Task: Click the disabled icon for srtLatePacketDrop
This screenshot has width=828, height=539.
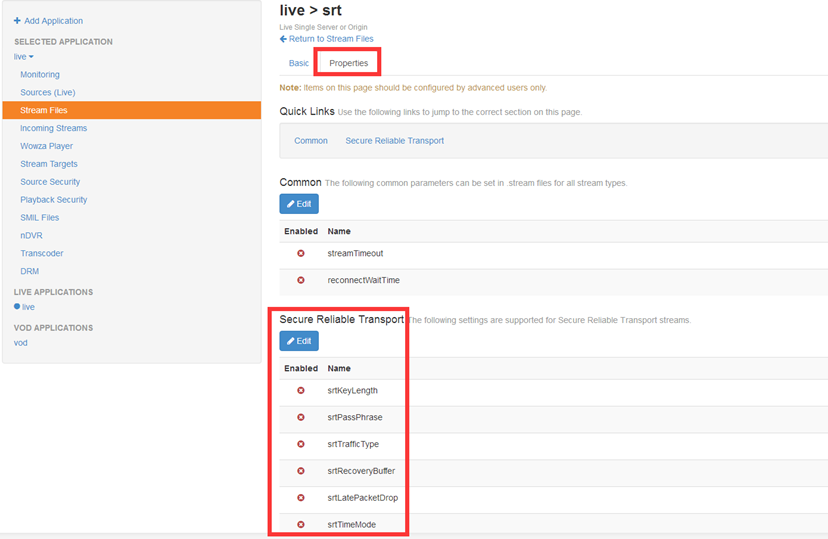Action: [x=300, y=498]
